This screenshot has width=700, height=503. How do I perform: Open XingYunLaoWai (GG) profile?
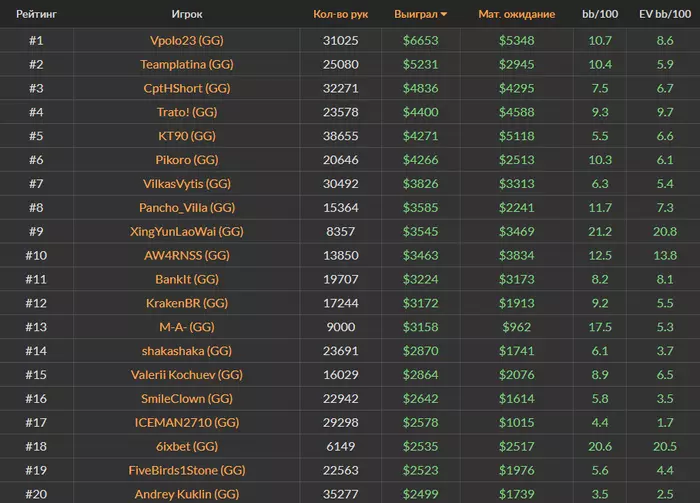(x=187, y=232)
